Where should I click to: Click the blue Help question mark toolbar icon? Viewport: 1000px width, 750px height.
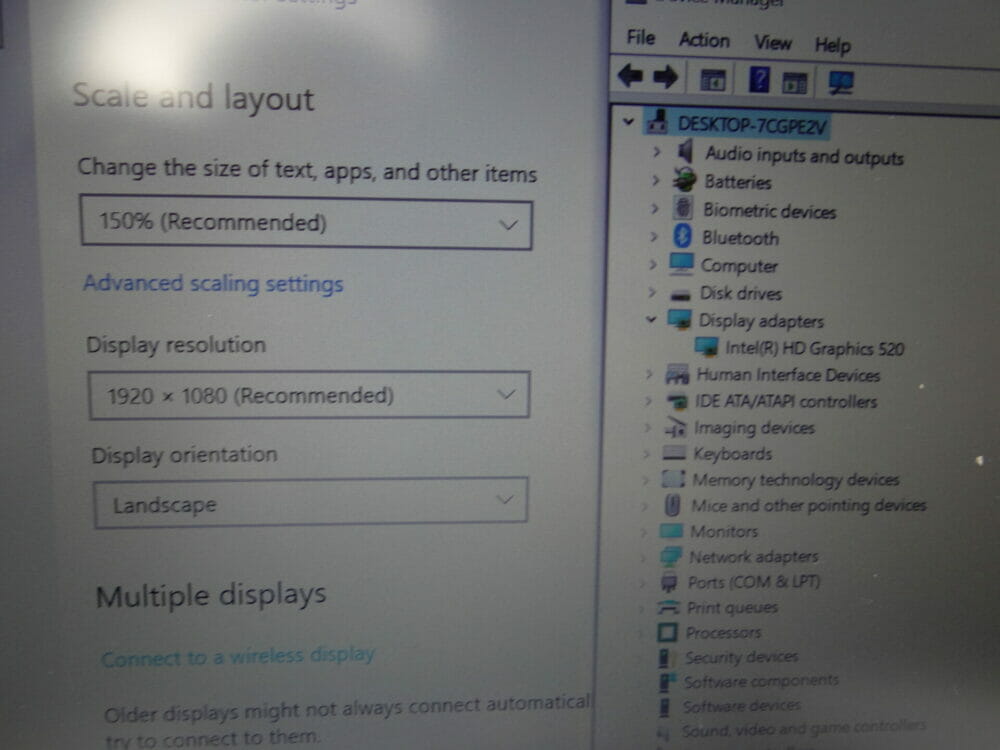(x=759, y=80)
